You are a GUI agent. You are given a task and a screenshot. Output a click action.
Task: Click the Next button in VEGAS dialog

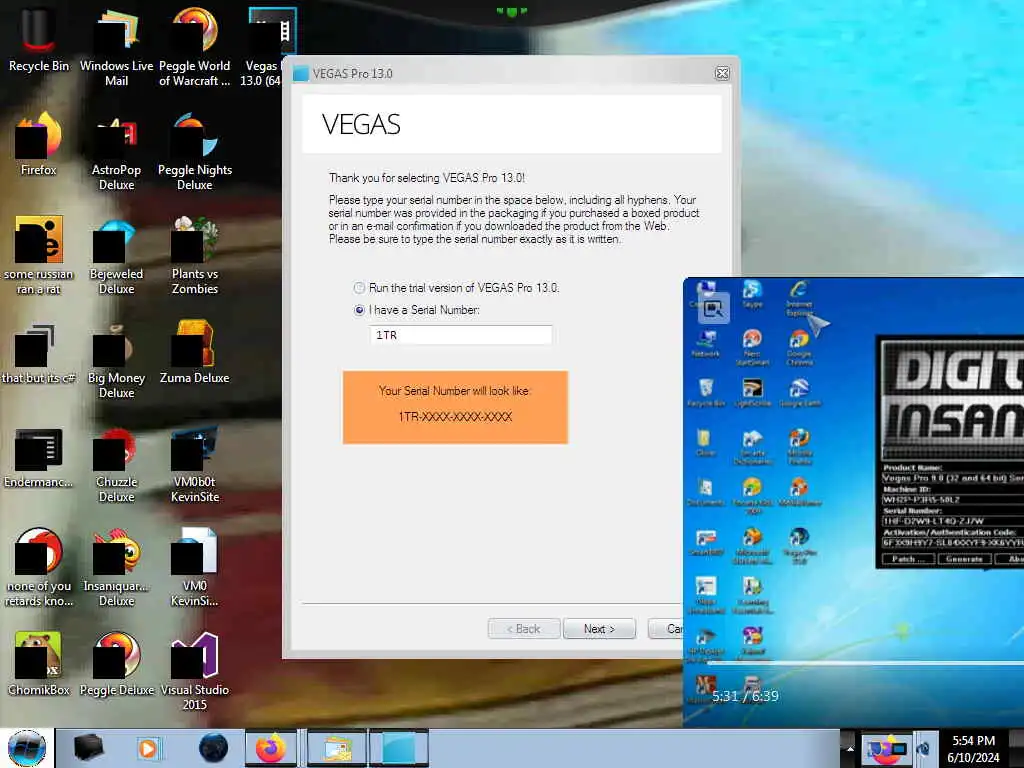600,628
